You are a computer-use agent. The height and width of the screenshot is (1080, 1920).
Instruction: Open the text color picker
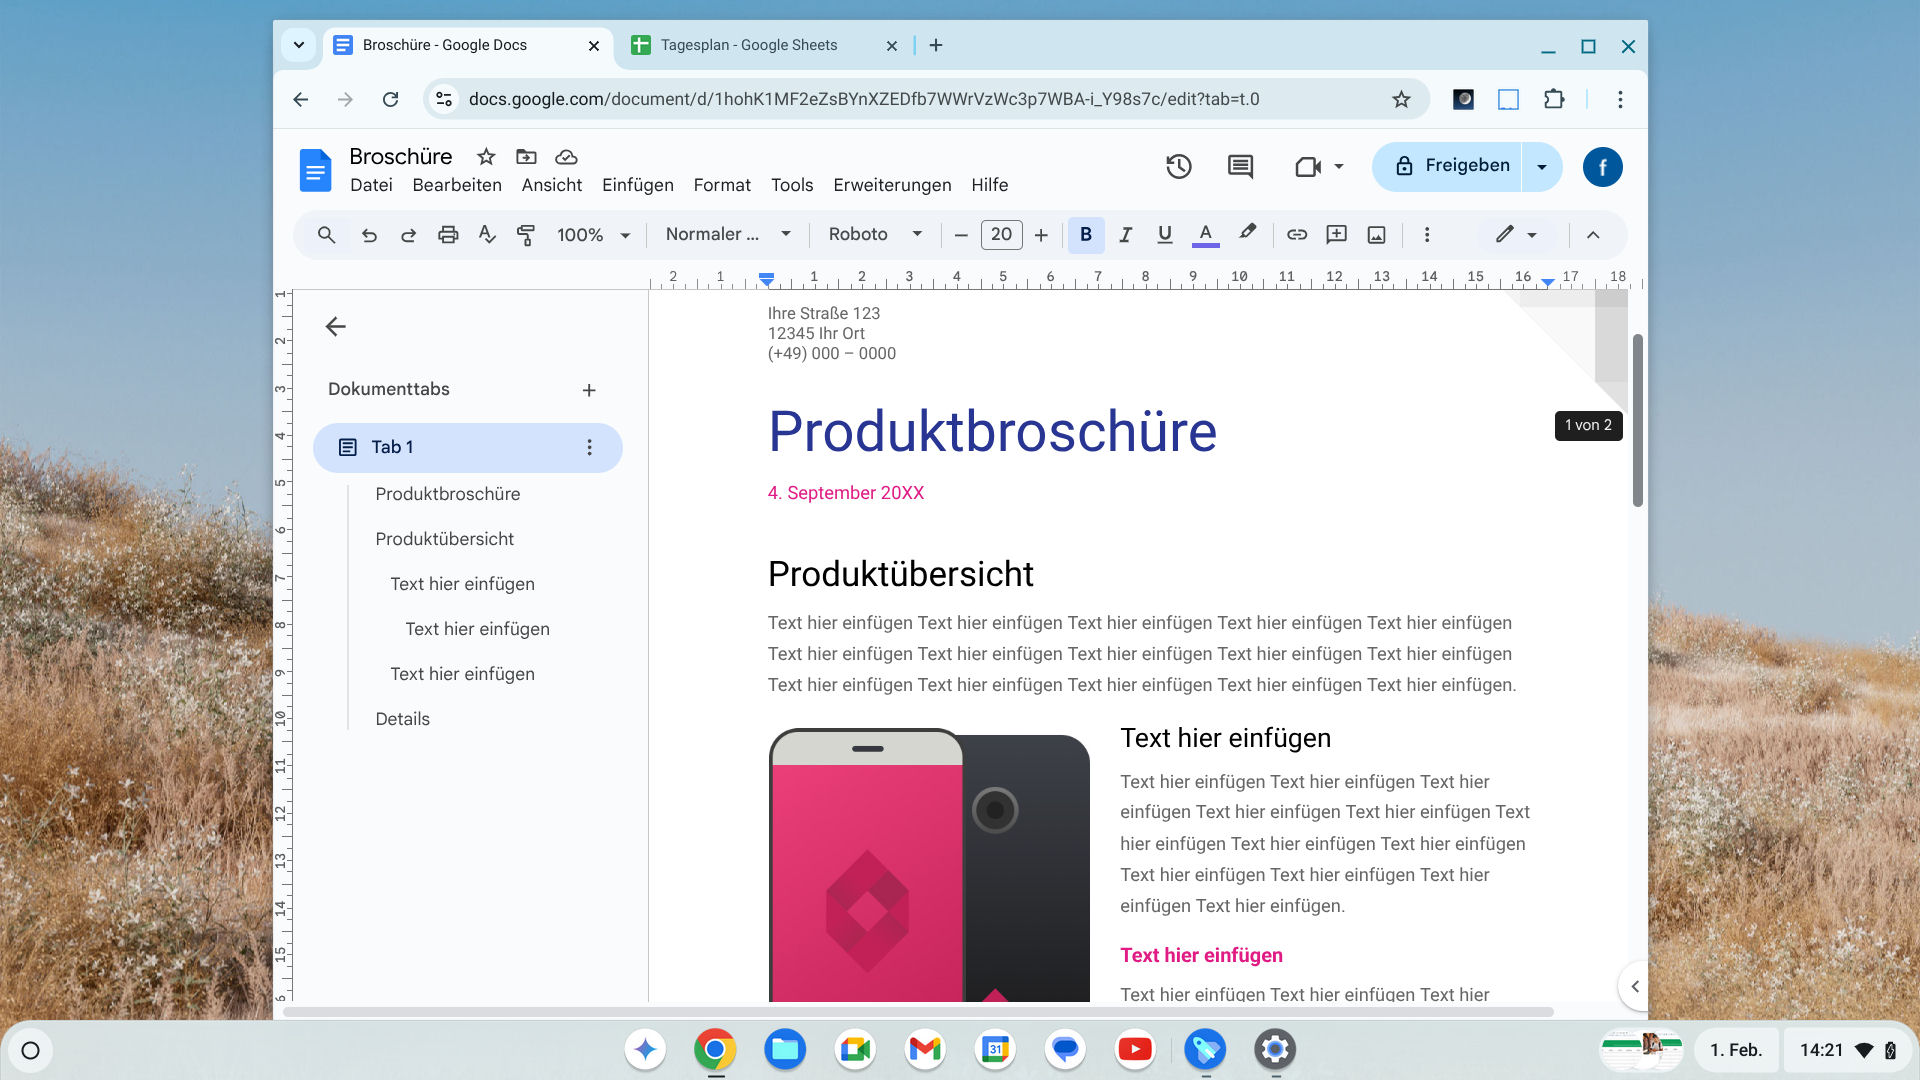coord(1205,235)
